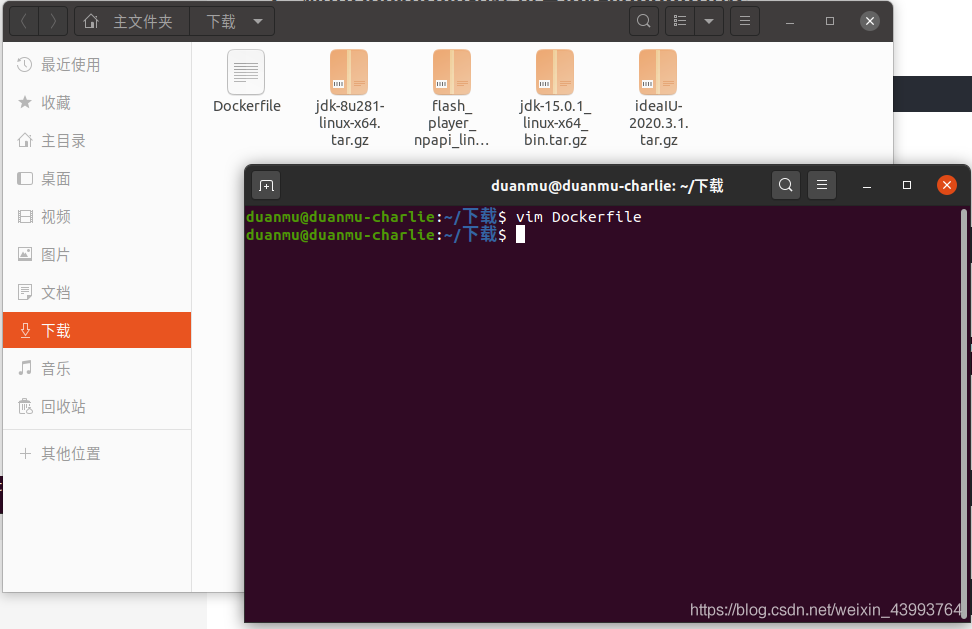Click the terminal cursor prompt line

(385, 234)
